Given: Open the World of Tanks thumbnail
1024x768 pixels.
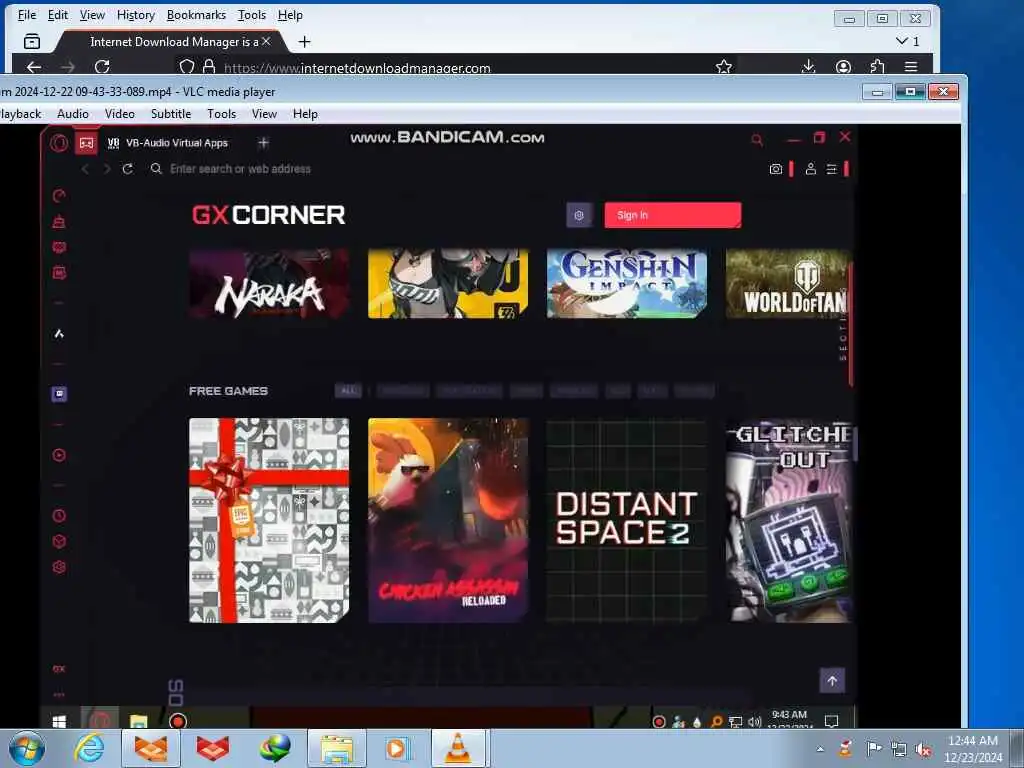Looking at the screenshot, I should coord(789,283).
